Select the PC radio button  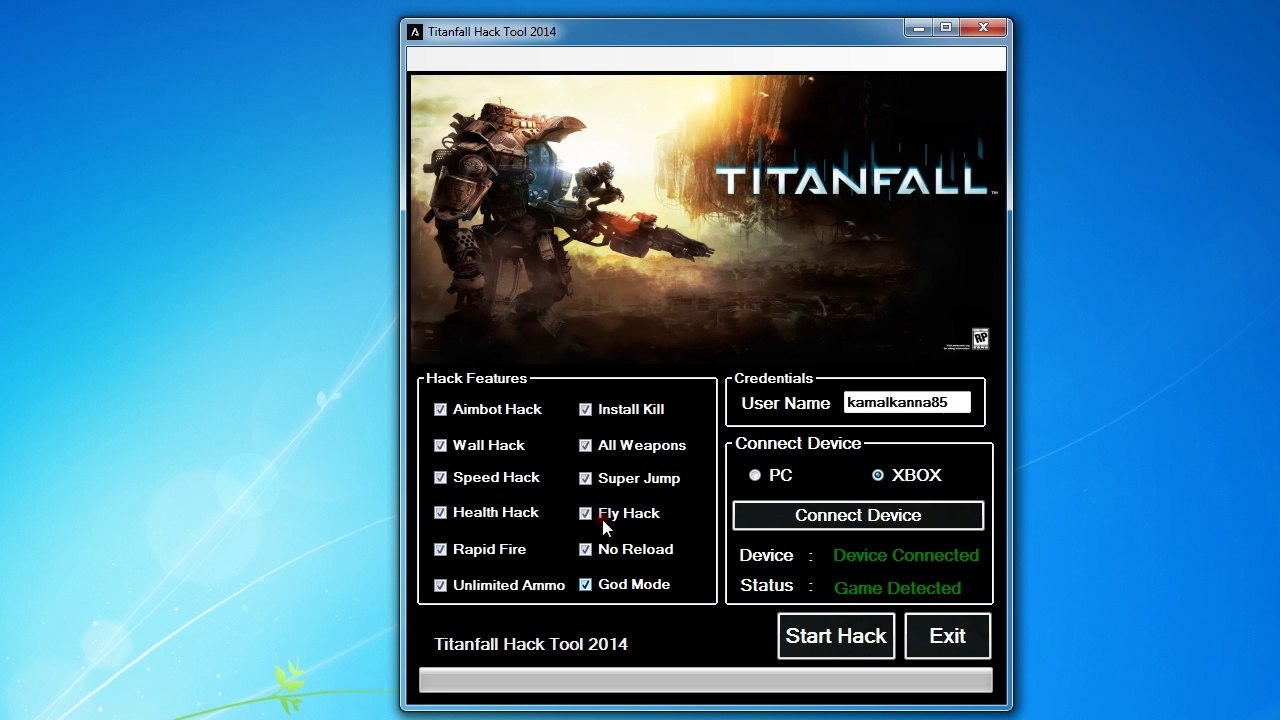coord(755,475)
